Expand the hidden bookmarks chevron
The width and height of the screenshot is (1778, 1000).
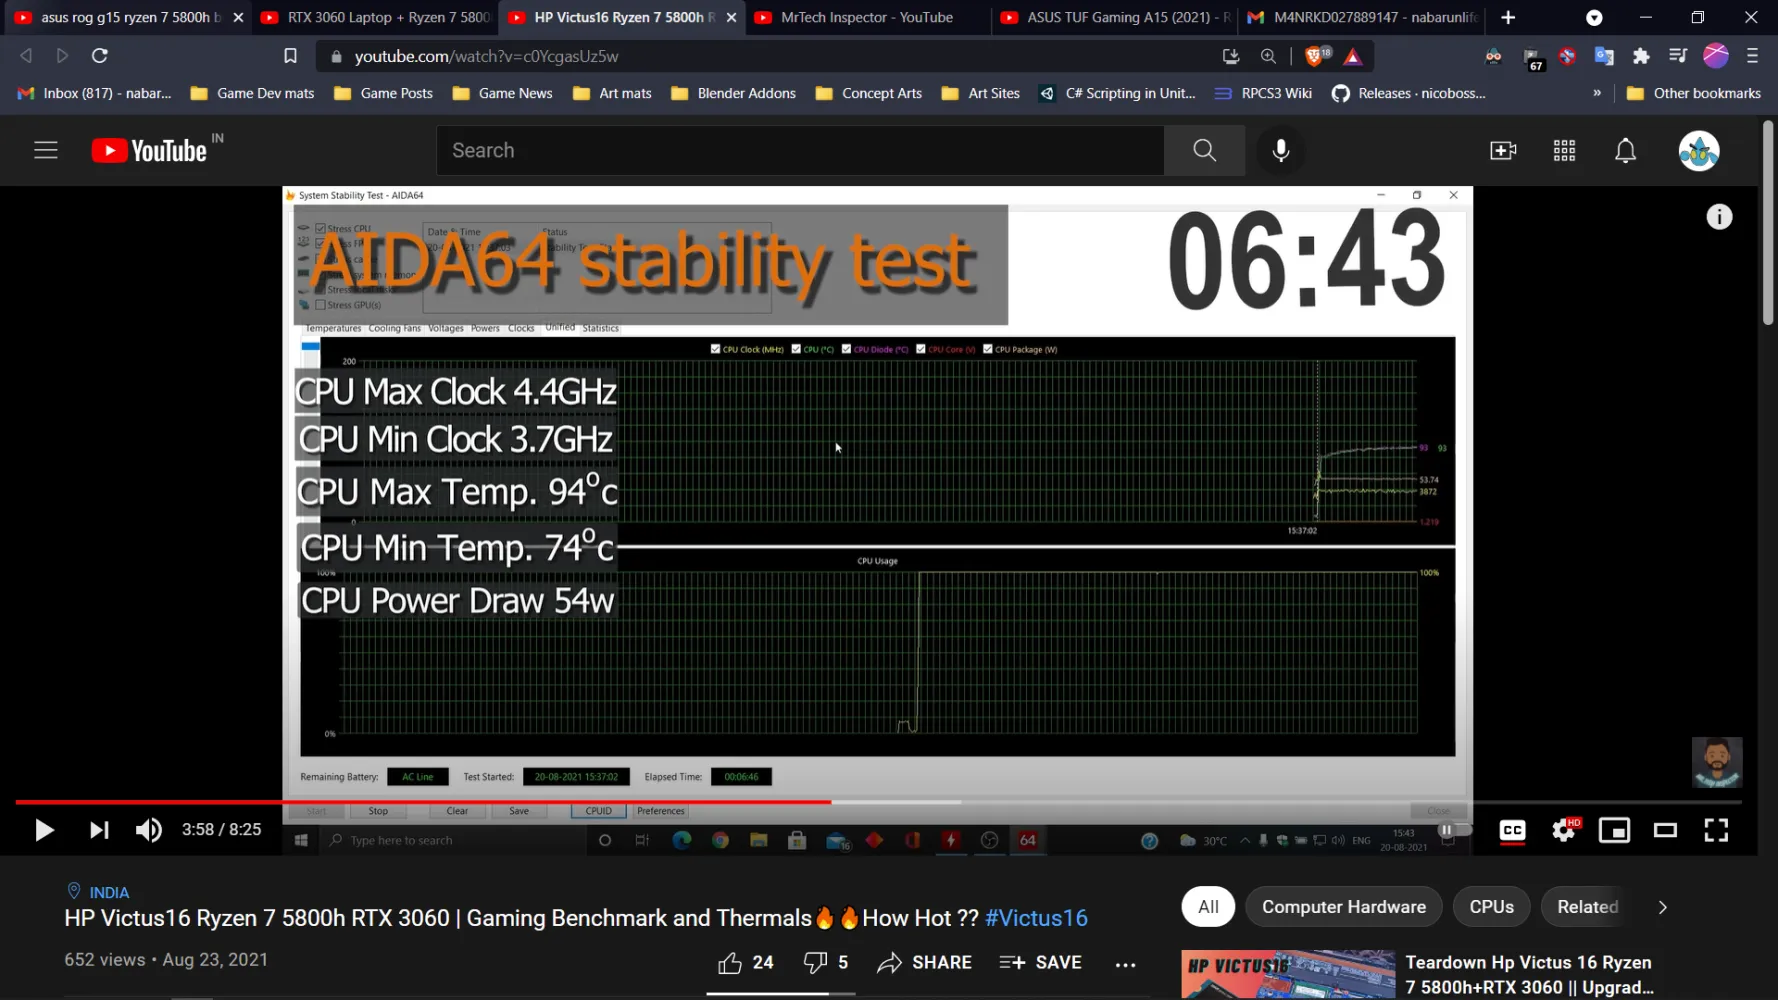1596,93
